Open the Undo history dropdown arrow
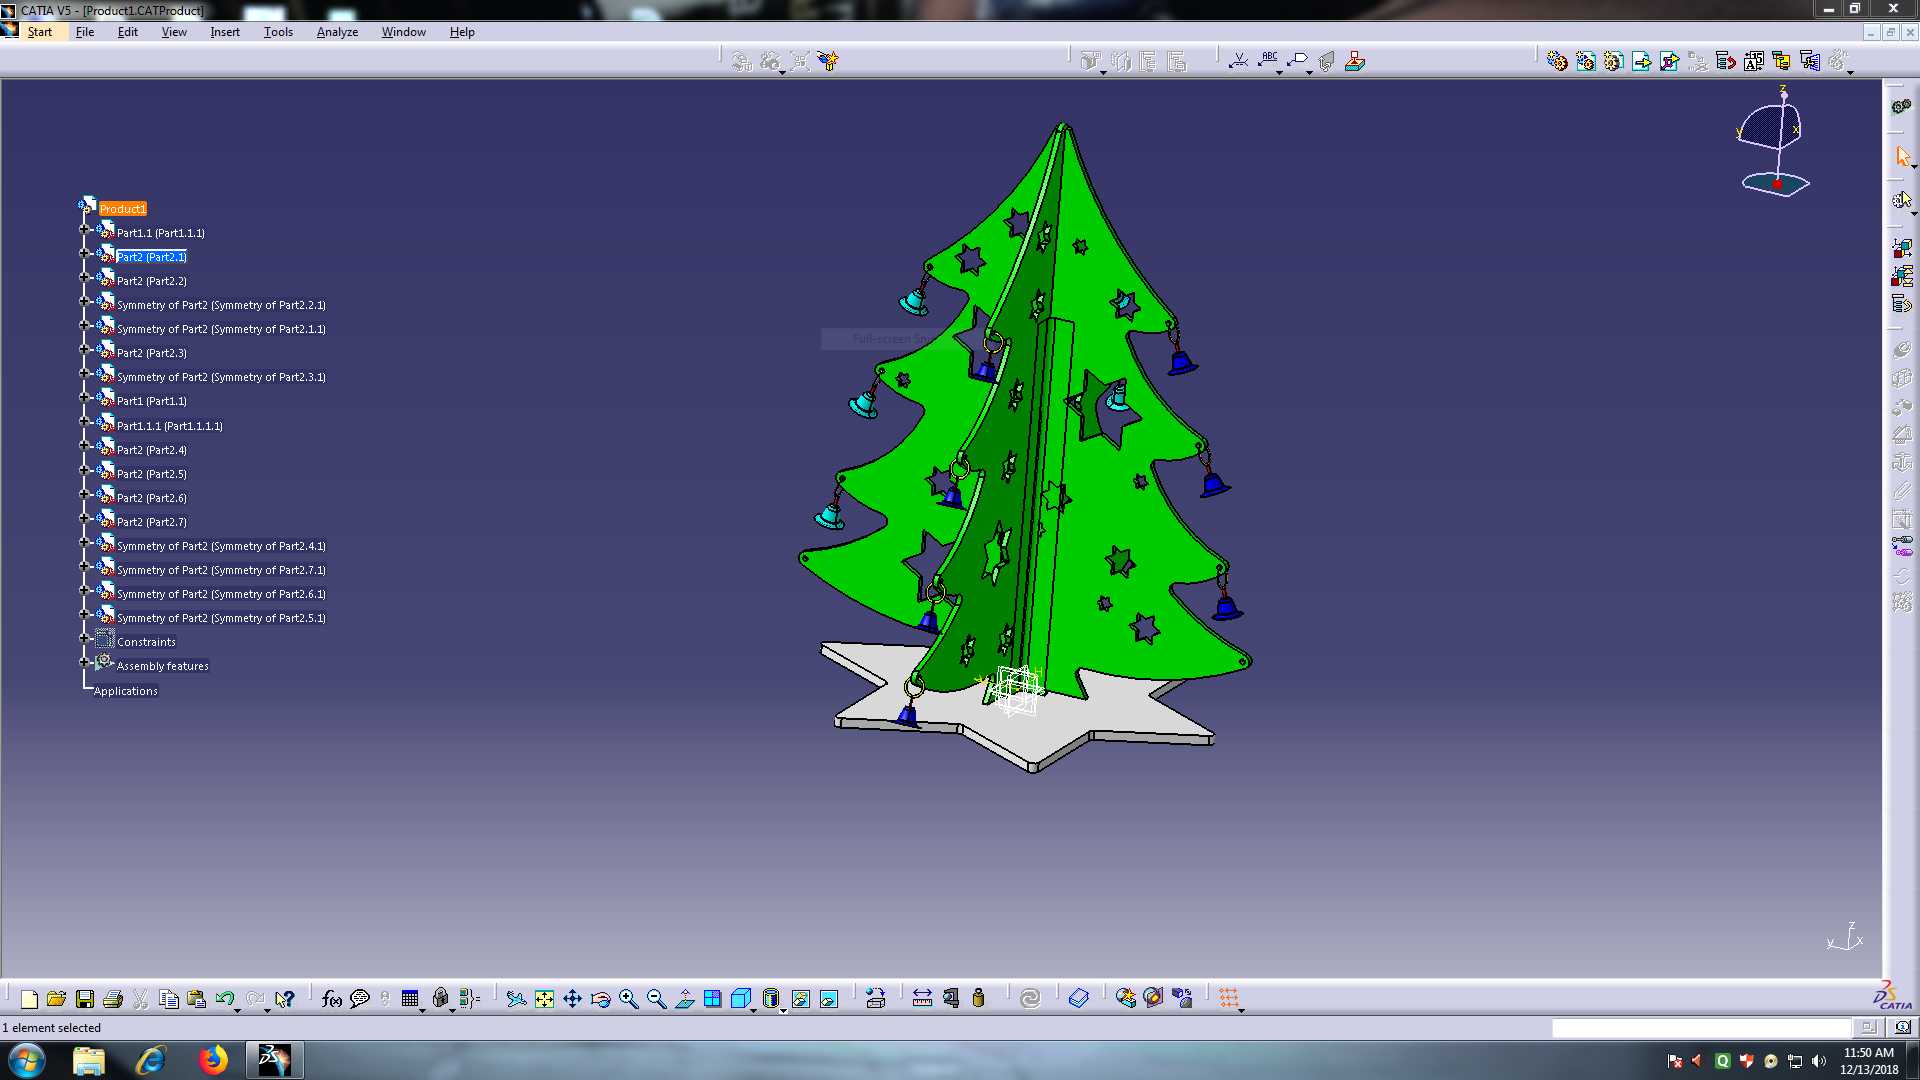Image resolution: width=1920 pixels, height=1080 pixels. [x=238, y=1010]
